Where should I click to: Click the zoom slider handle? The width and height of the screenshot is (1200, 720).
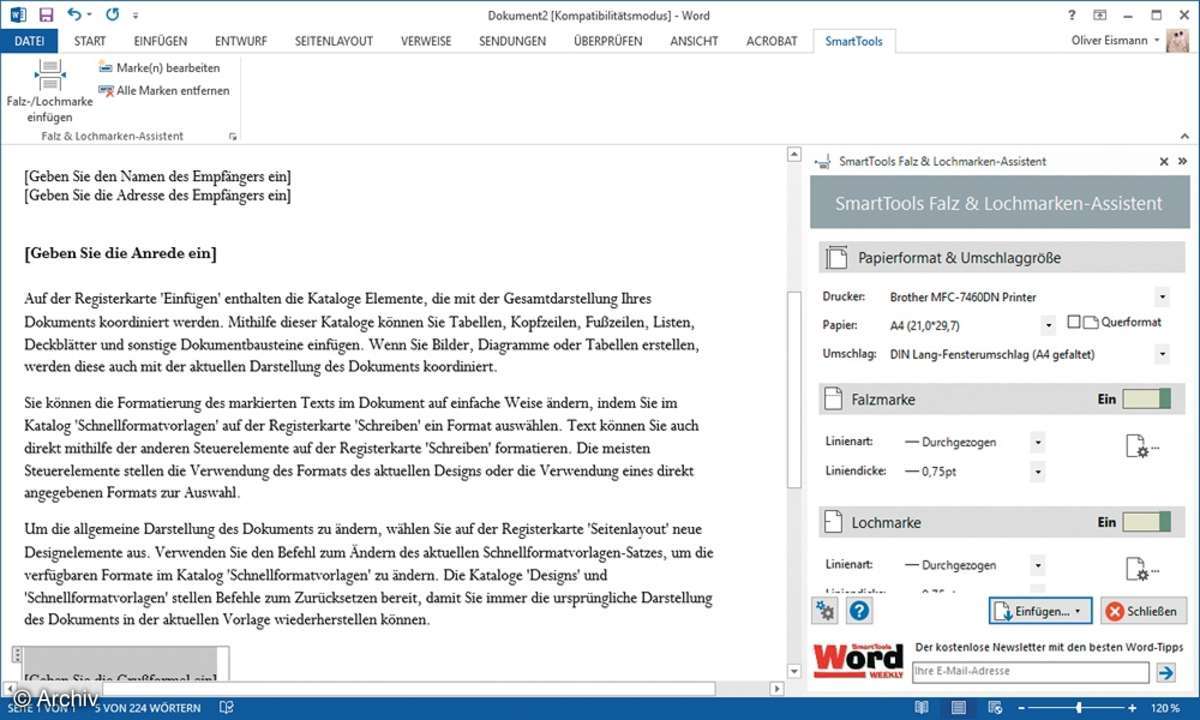click(x=1079, y=708)
